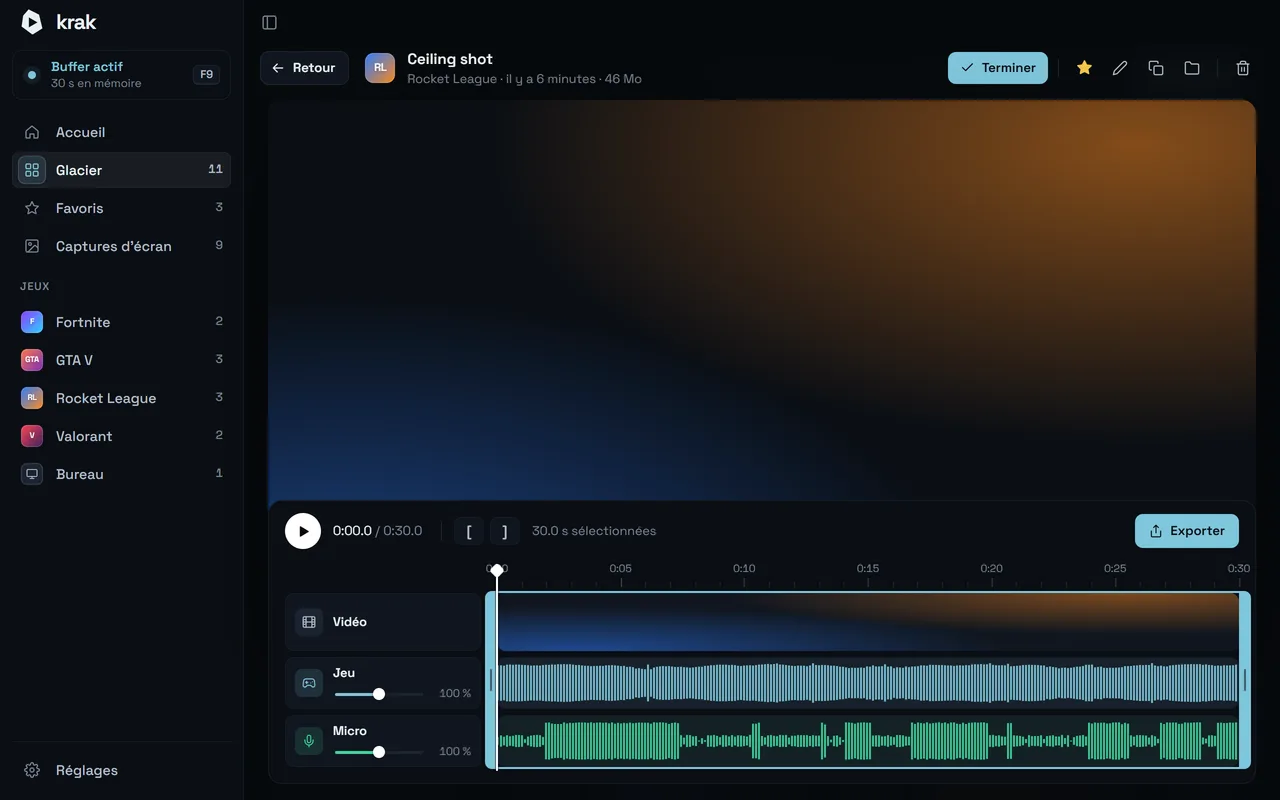Go to Favoris in the sidebar
Image resolution: width=1280 pixels, height=800 pixels.
point(121,208)
